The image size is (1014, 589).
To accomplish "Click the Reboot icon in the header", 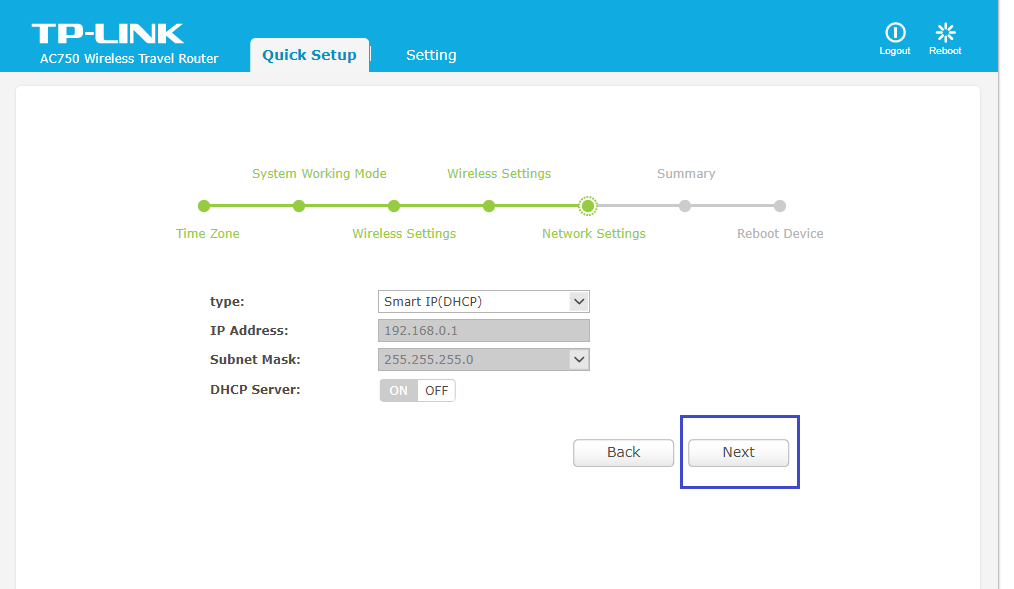I will pyautogui.click(x=945, y=33).
